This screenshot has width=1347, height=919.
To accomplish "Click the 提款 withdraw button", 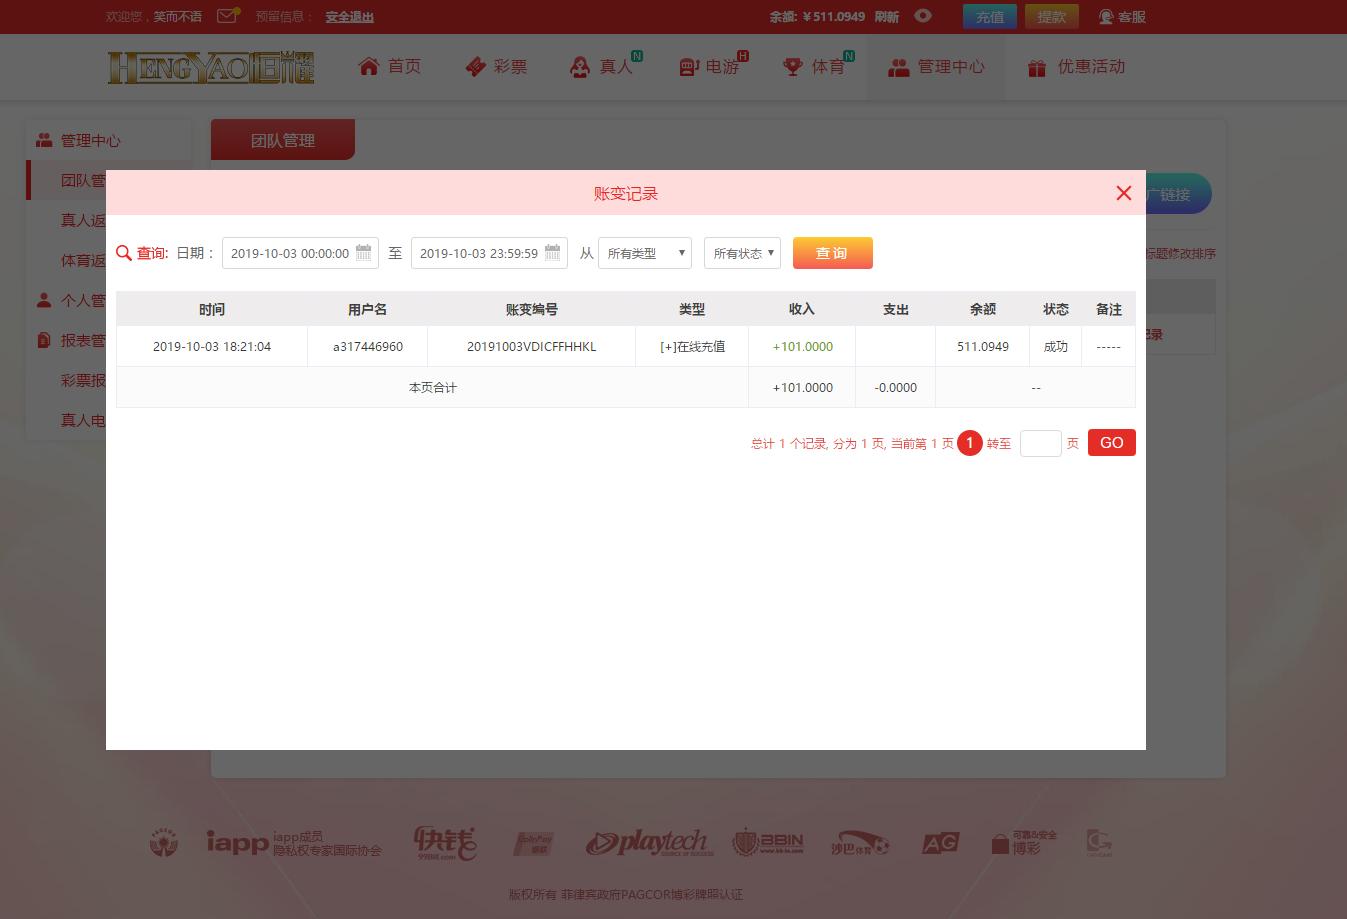I will 1052,16.
